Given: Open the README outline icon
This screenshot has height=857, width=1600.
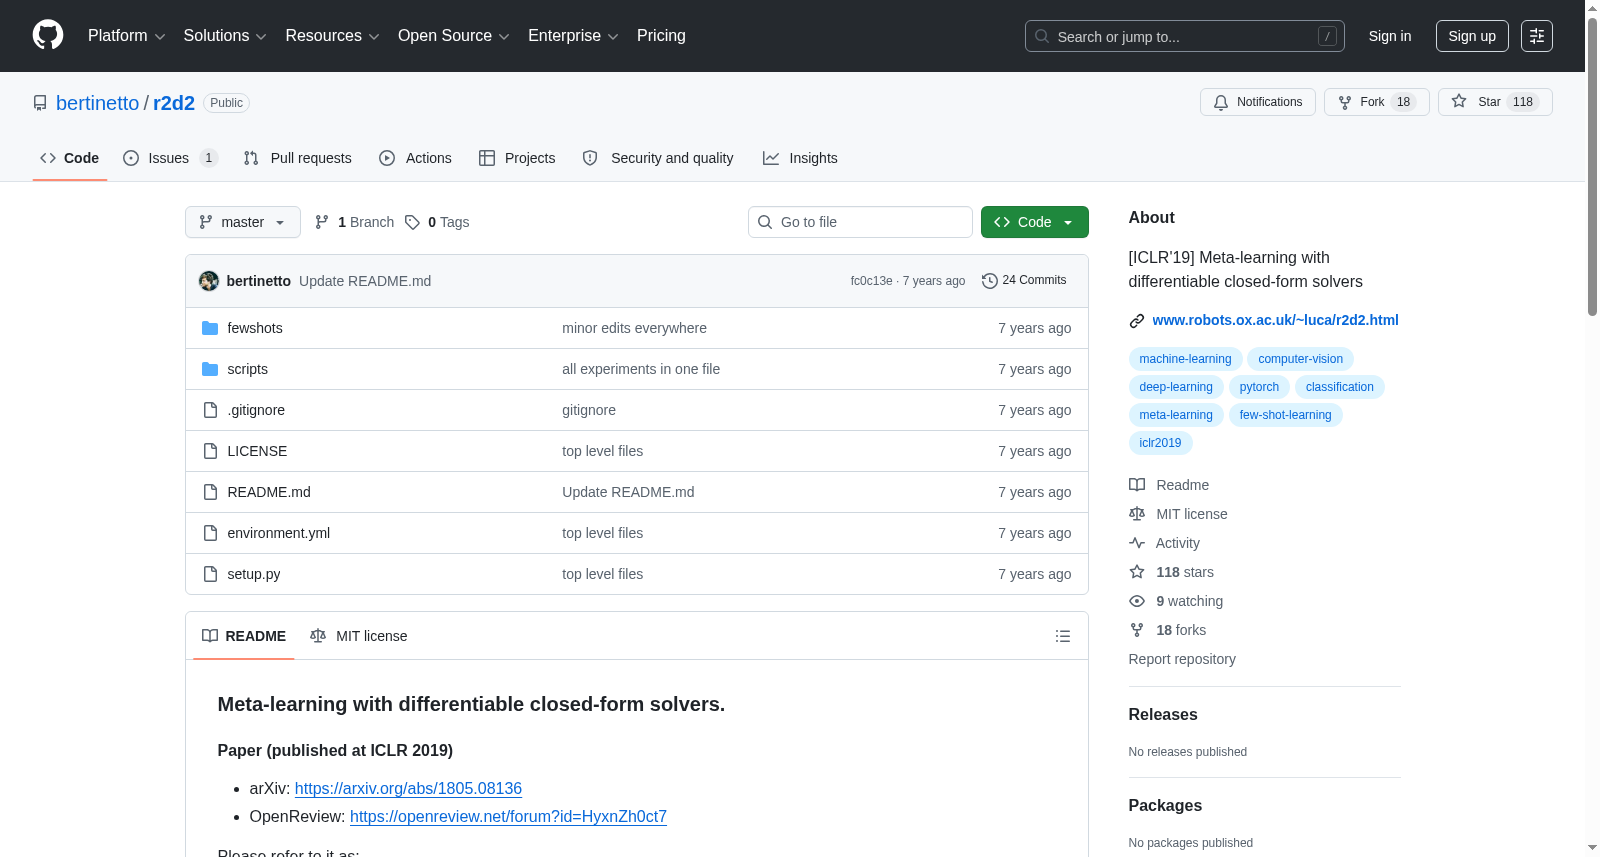Looking at the screenshot, I should (x=1063, y=636).
